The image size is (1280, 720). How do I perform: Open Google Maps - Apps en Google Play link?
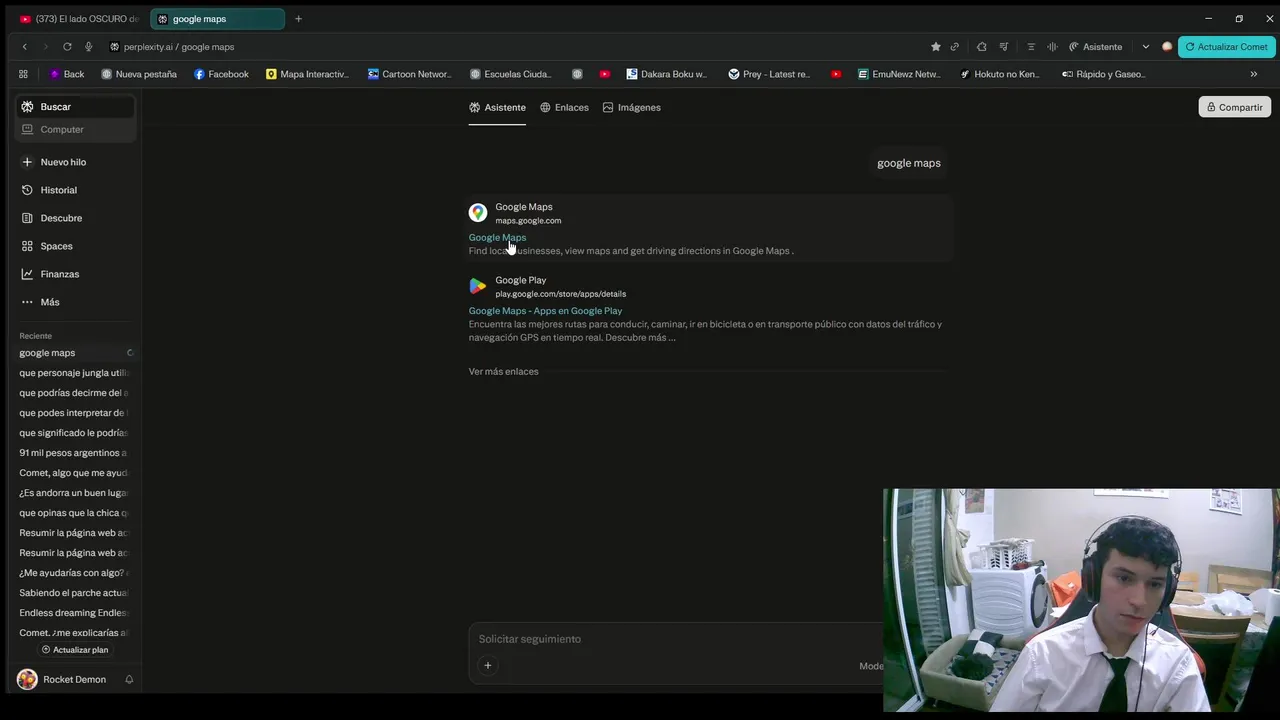[x=545, y=311]
